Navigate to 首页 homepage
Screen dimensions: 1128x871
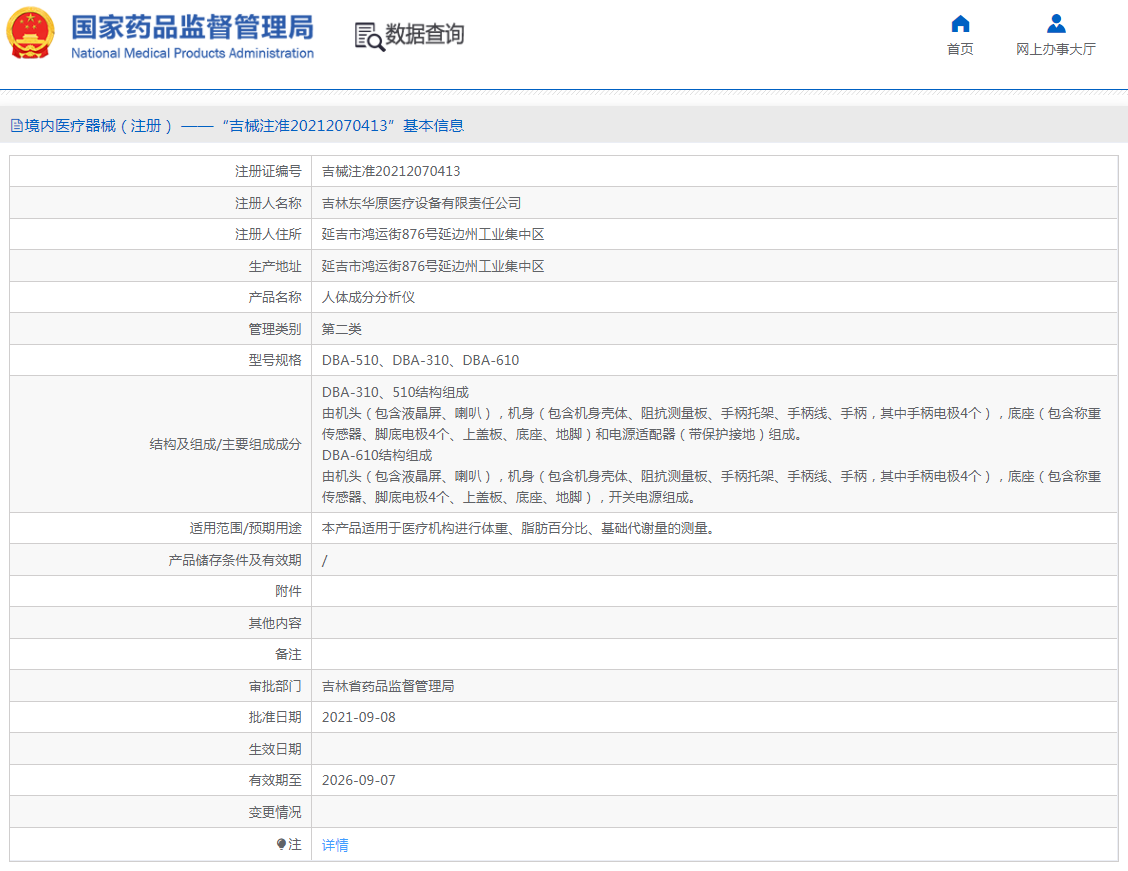click(959, 49)
